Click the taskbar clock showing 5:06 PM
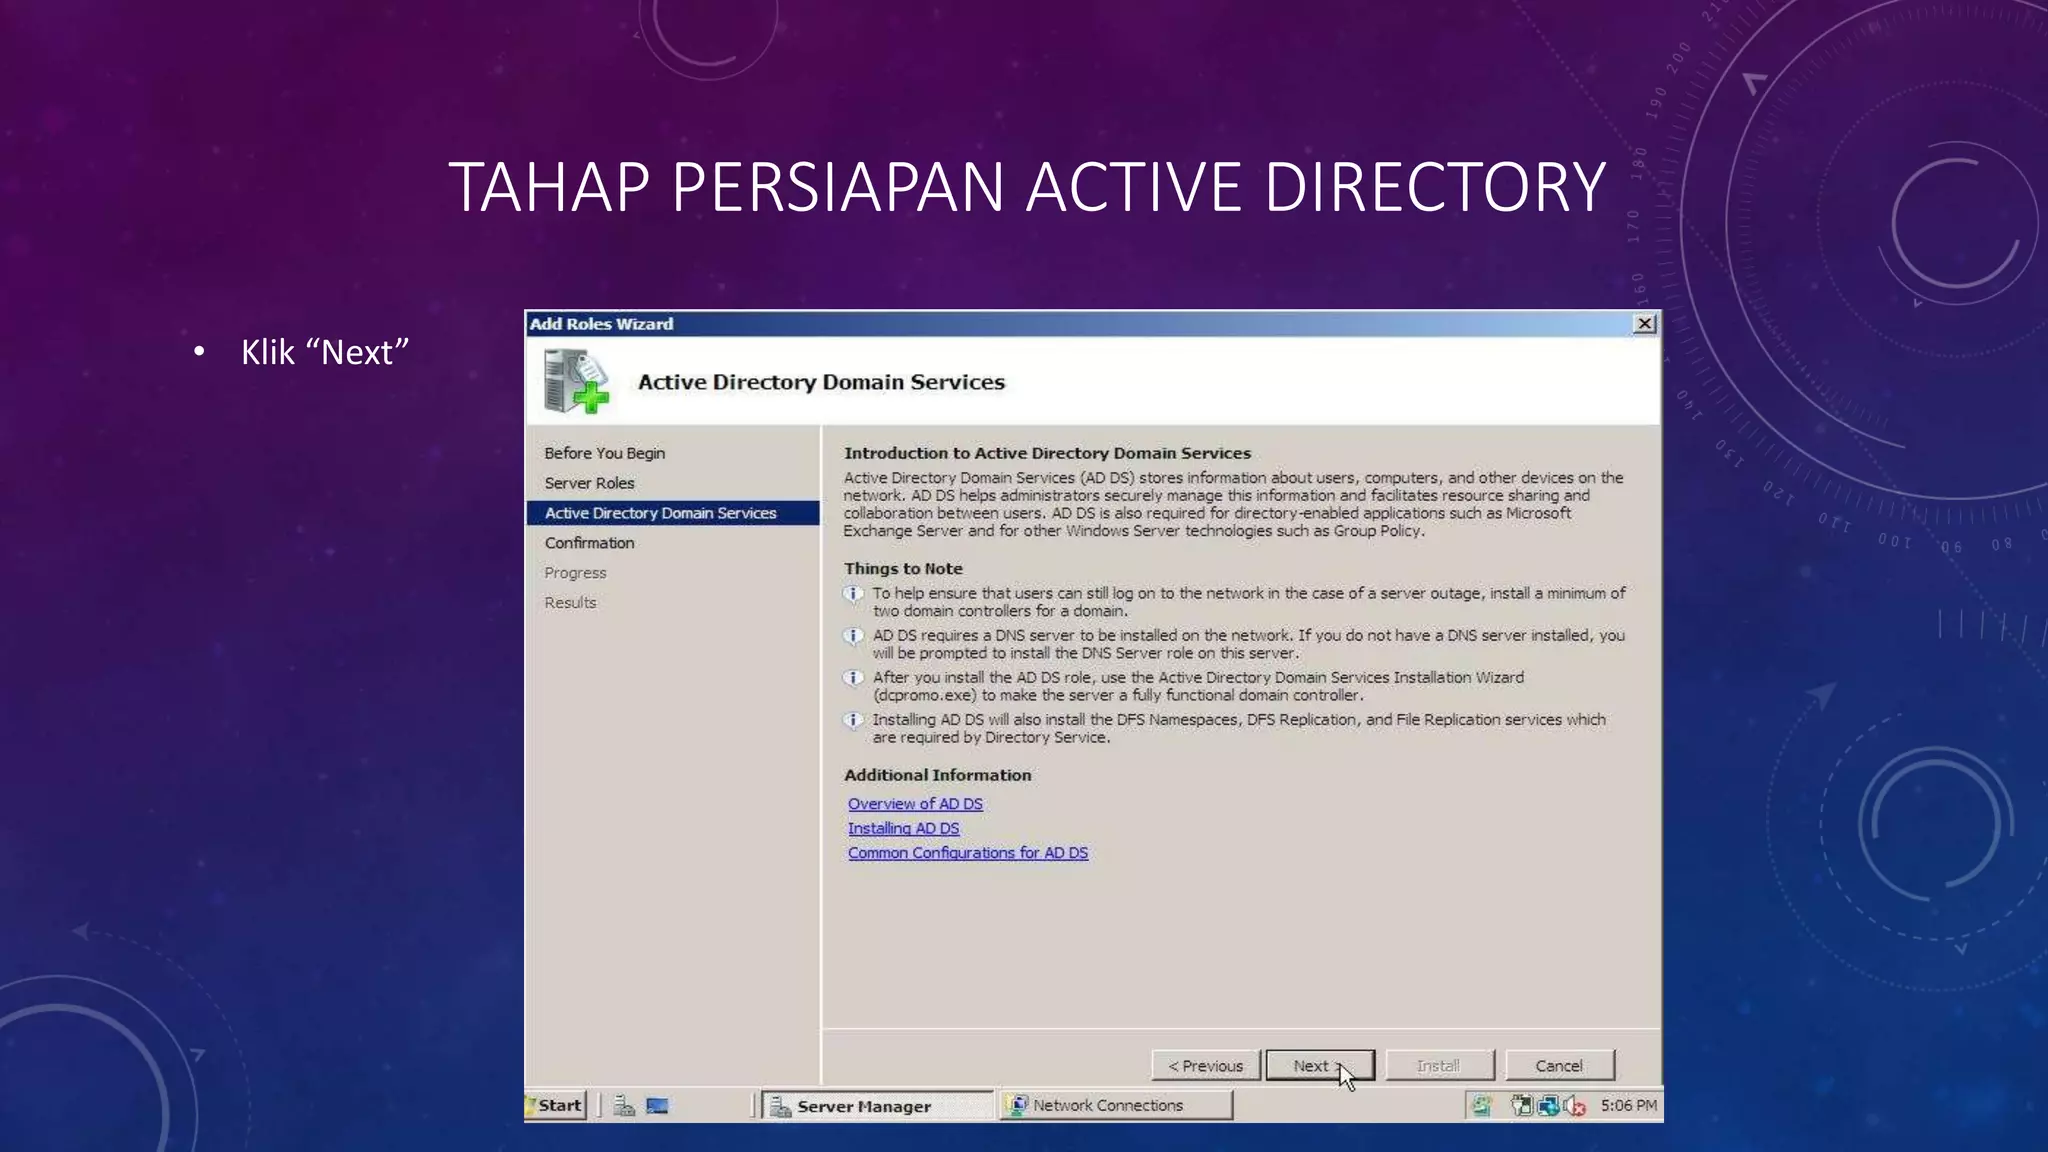Viewport: 2048px width, 1152px height. 1628,1105
